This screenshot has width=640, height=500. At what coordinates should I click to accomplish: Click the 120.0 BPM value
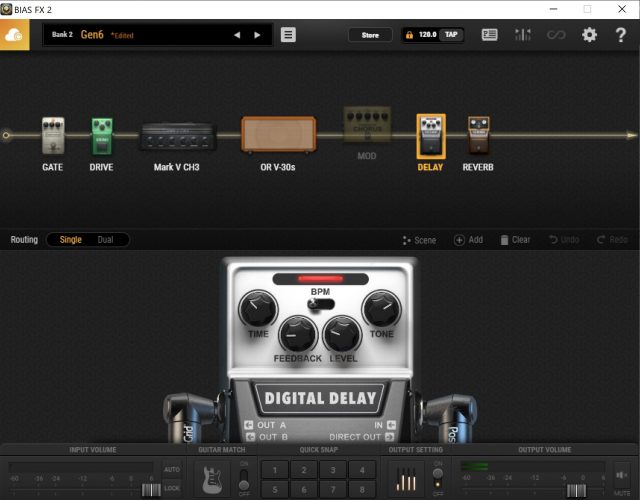click(x=427, y=35)
